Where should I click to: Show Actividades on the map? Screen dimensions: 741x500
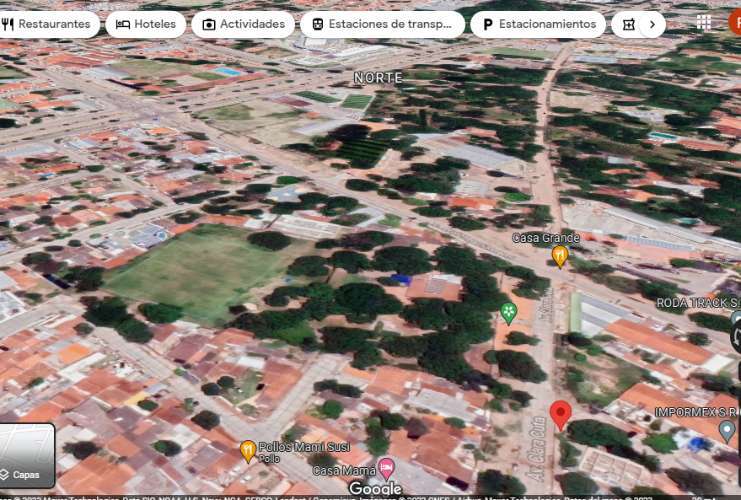[x=242, y=24]
